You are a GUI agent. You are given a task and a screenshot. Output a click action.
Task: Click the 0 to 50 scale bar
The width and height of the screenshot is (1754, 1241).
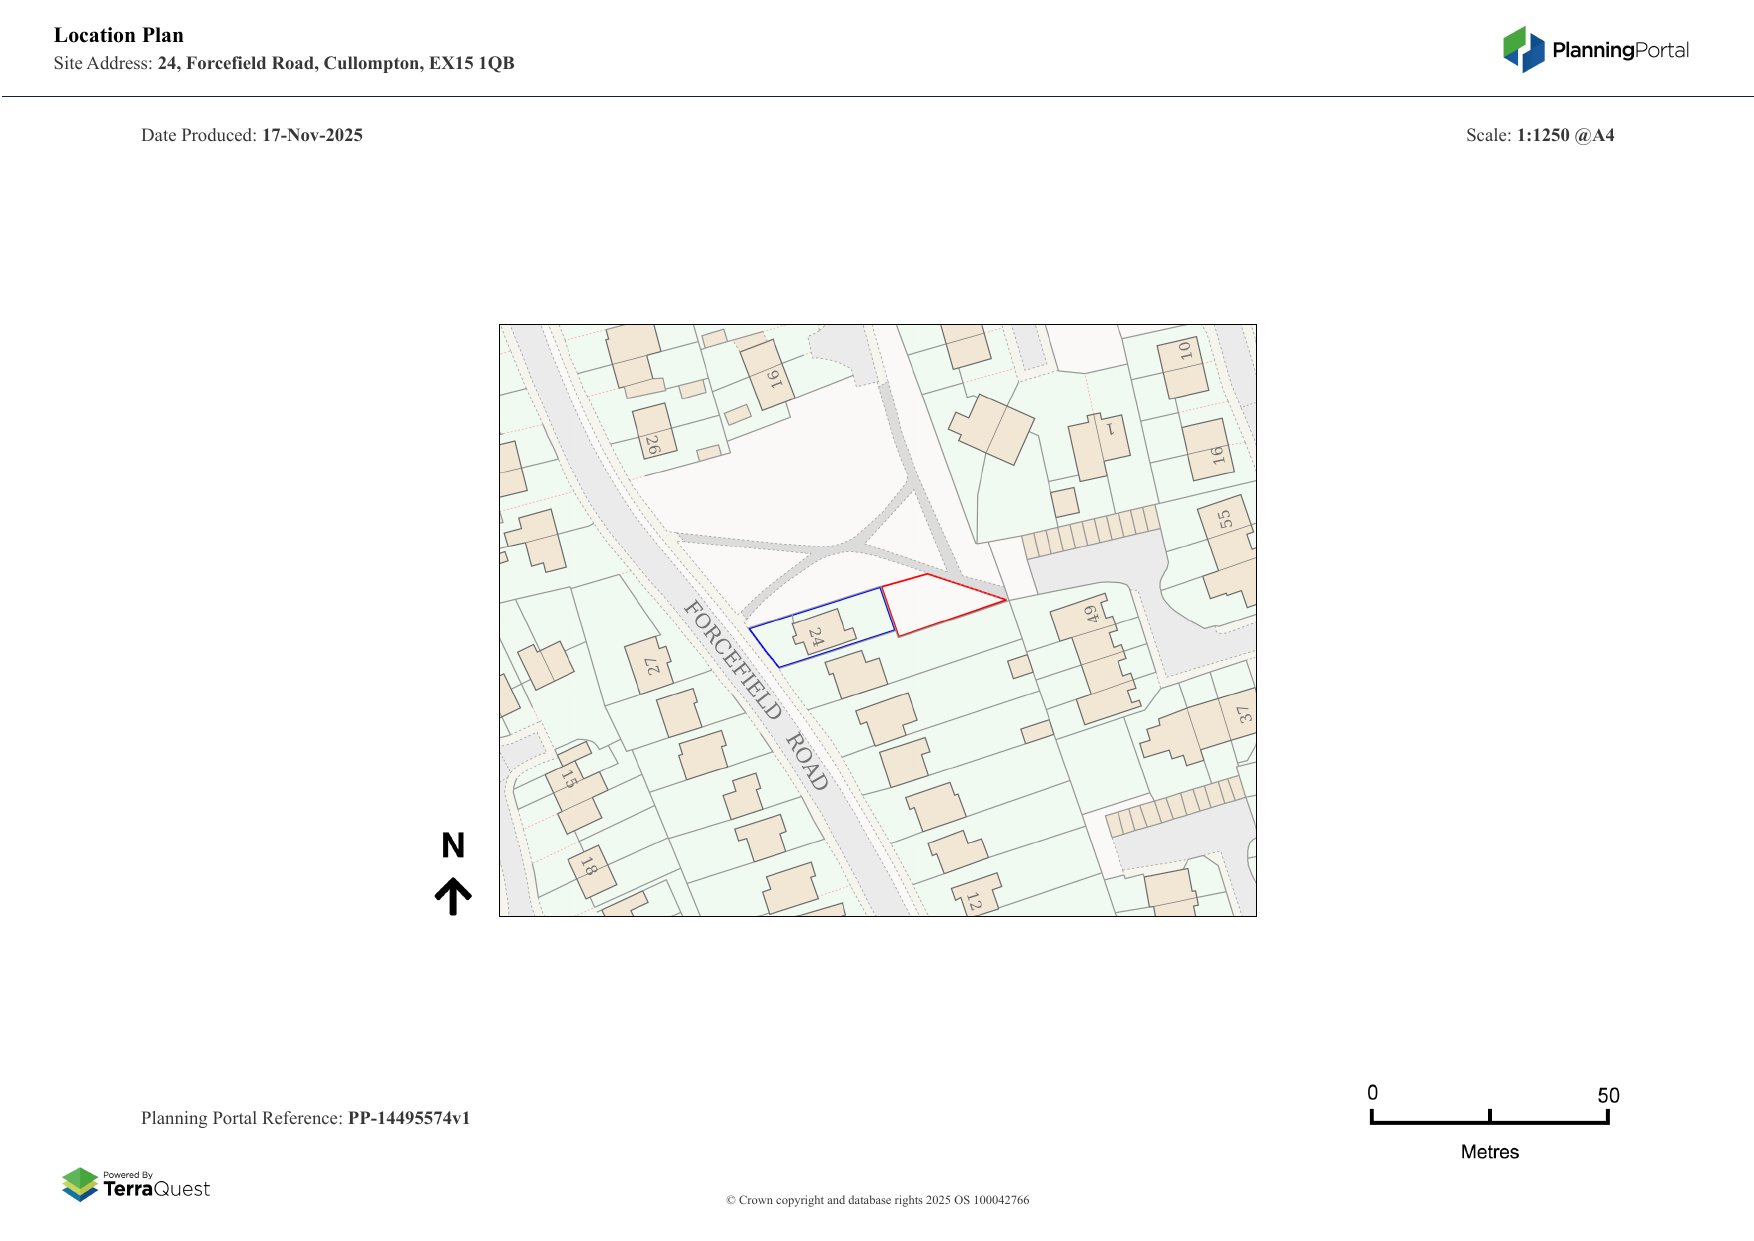[x=1489, y=1120]
